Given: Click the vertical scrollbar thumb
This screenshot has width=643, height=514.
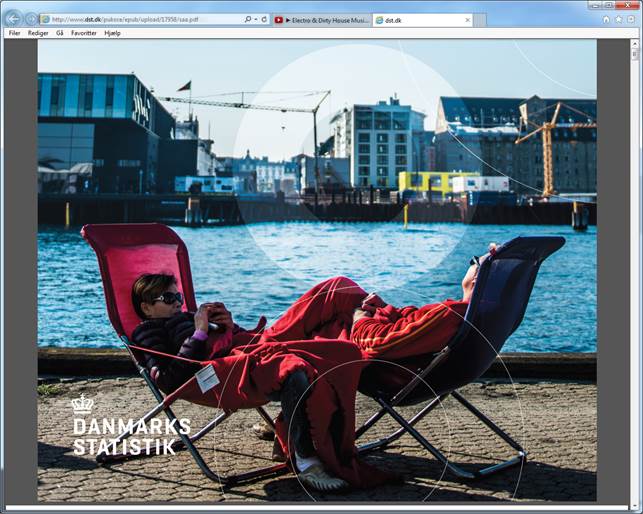Looking at the screenshot, I should pyautogui.click(x=635, y=54).
